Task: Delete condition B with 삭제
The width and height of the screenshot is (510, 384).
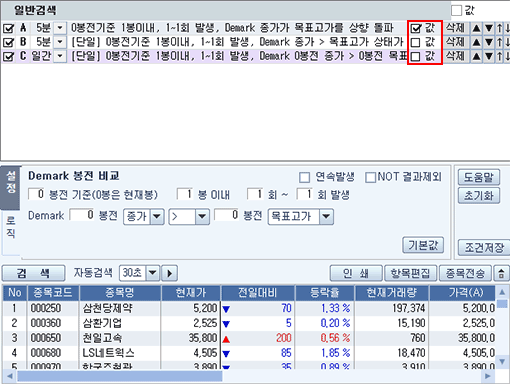Action: (x=455, y=42)
